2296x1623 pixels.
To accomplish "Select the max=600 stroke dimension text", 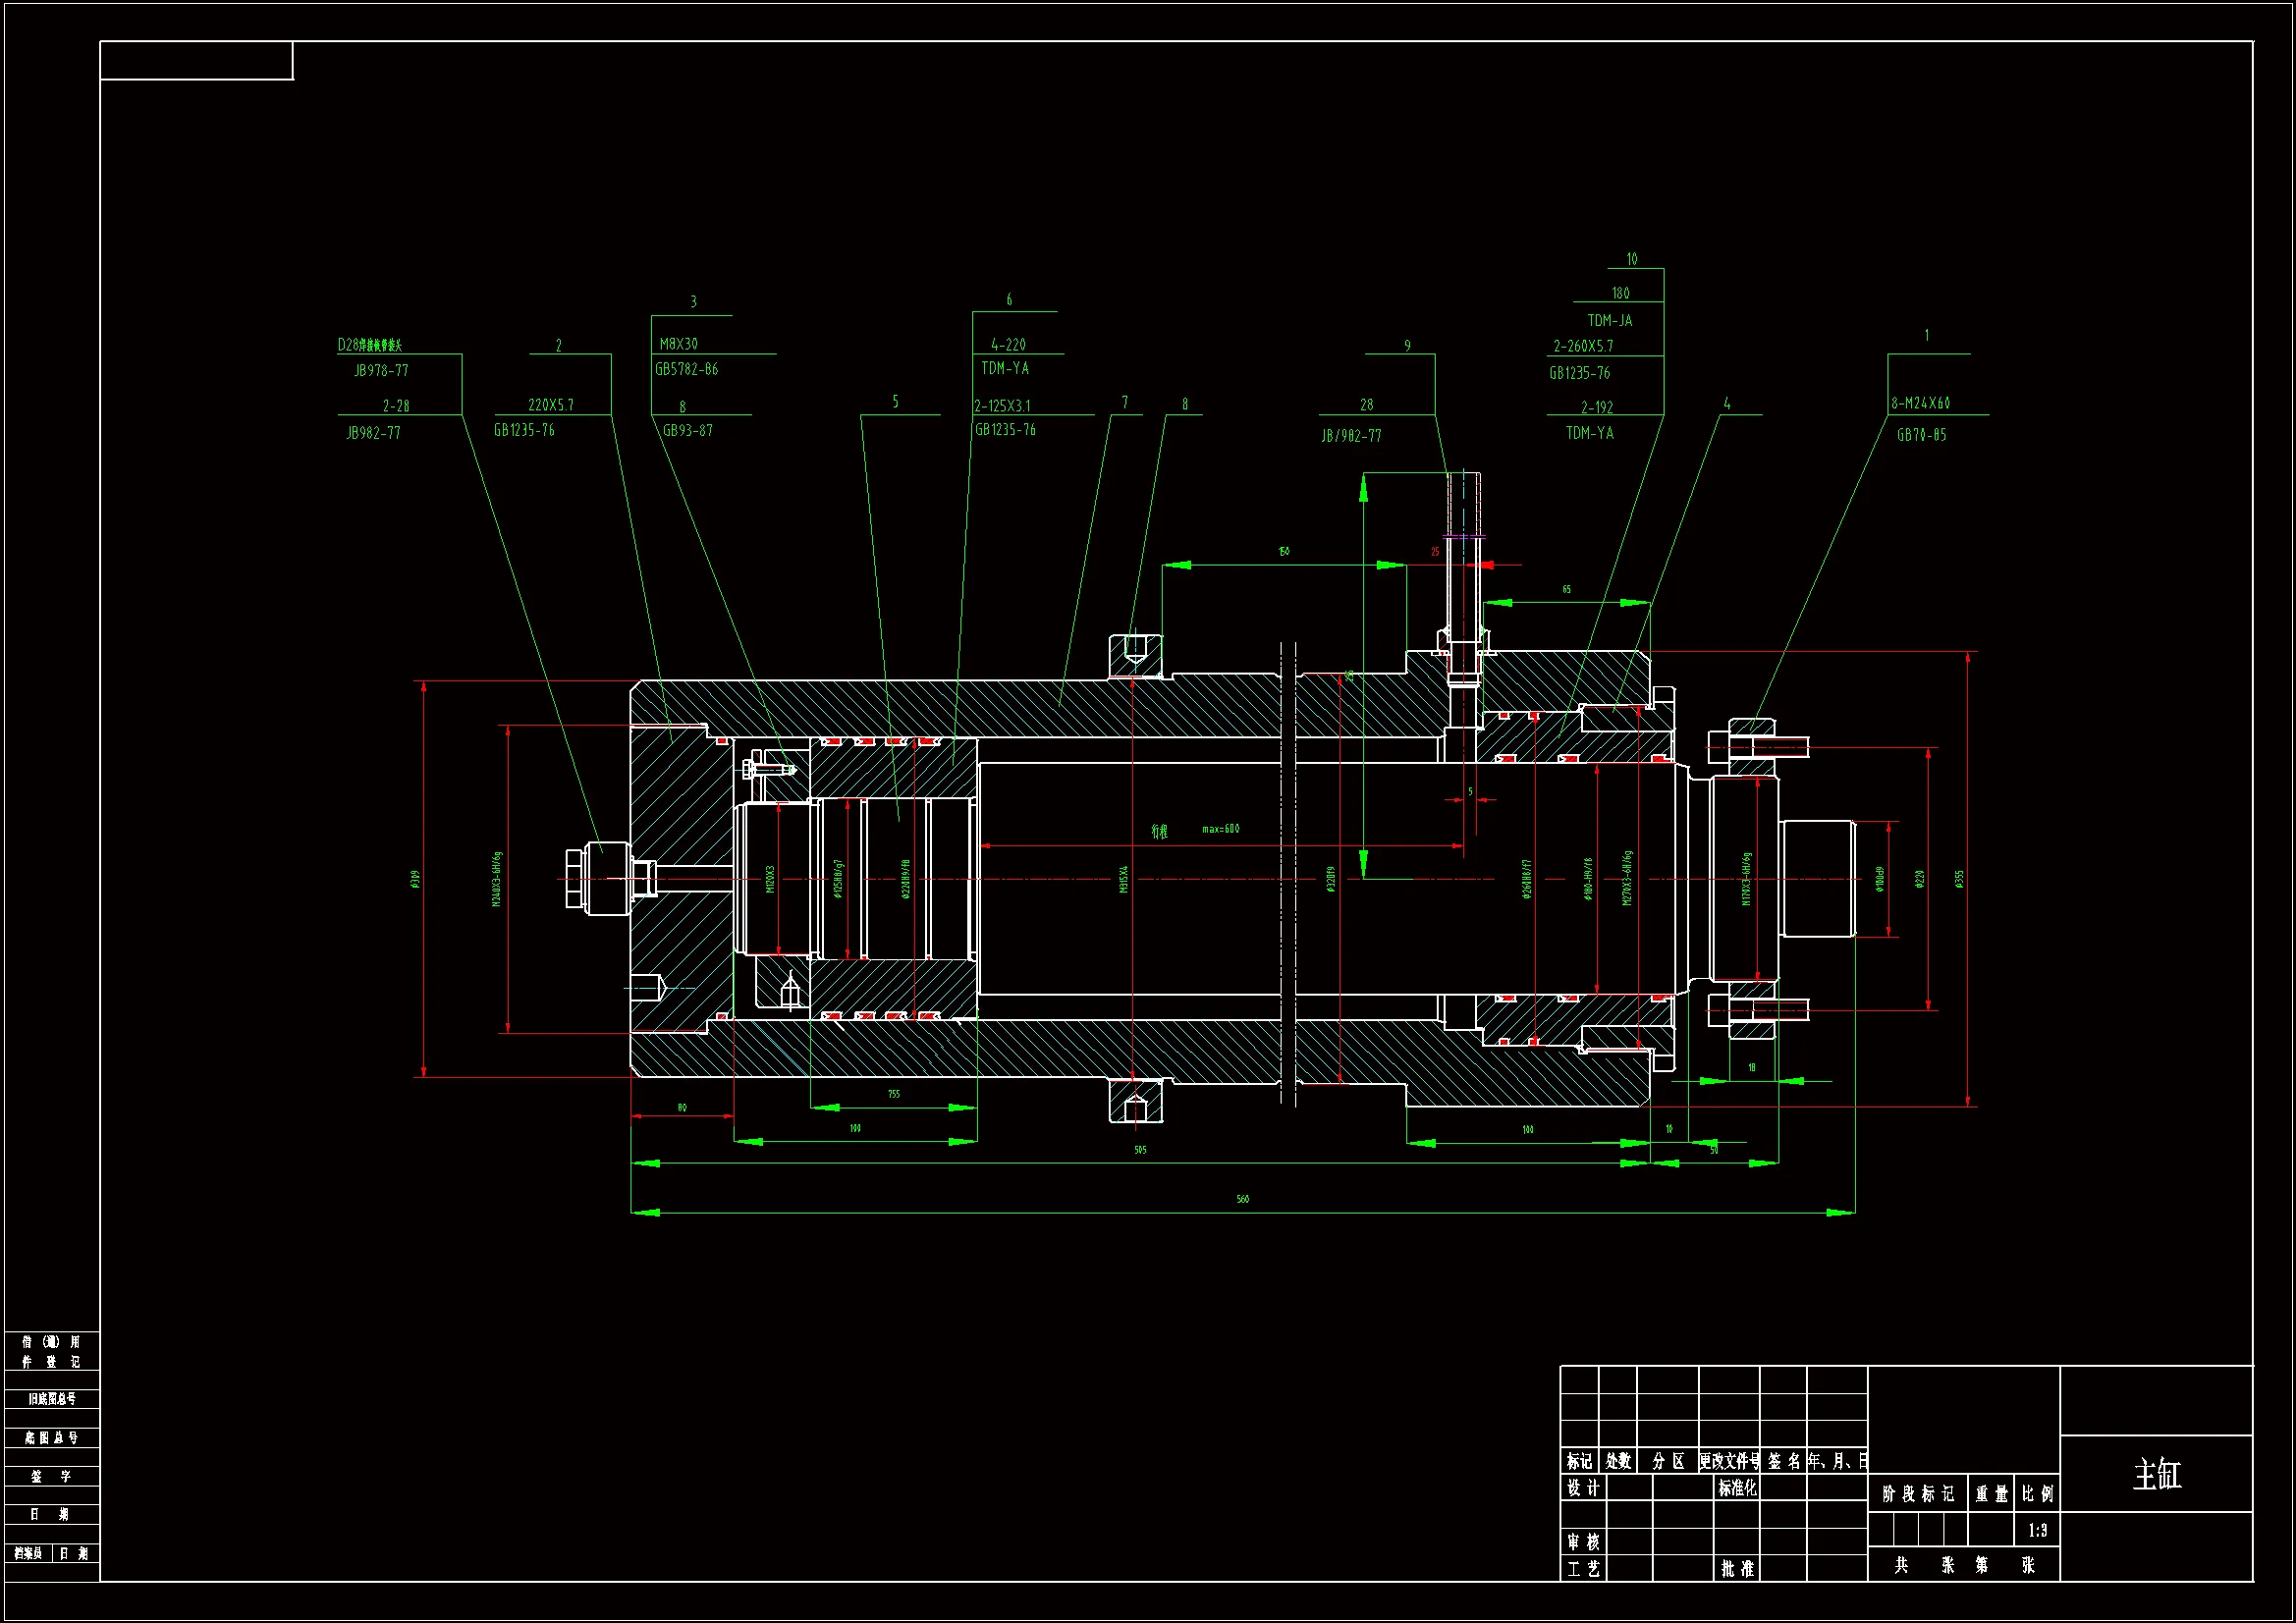I will coord(1221,829).
